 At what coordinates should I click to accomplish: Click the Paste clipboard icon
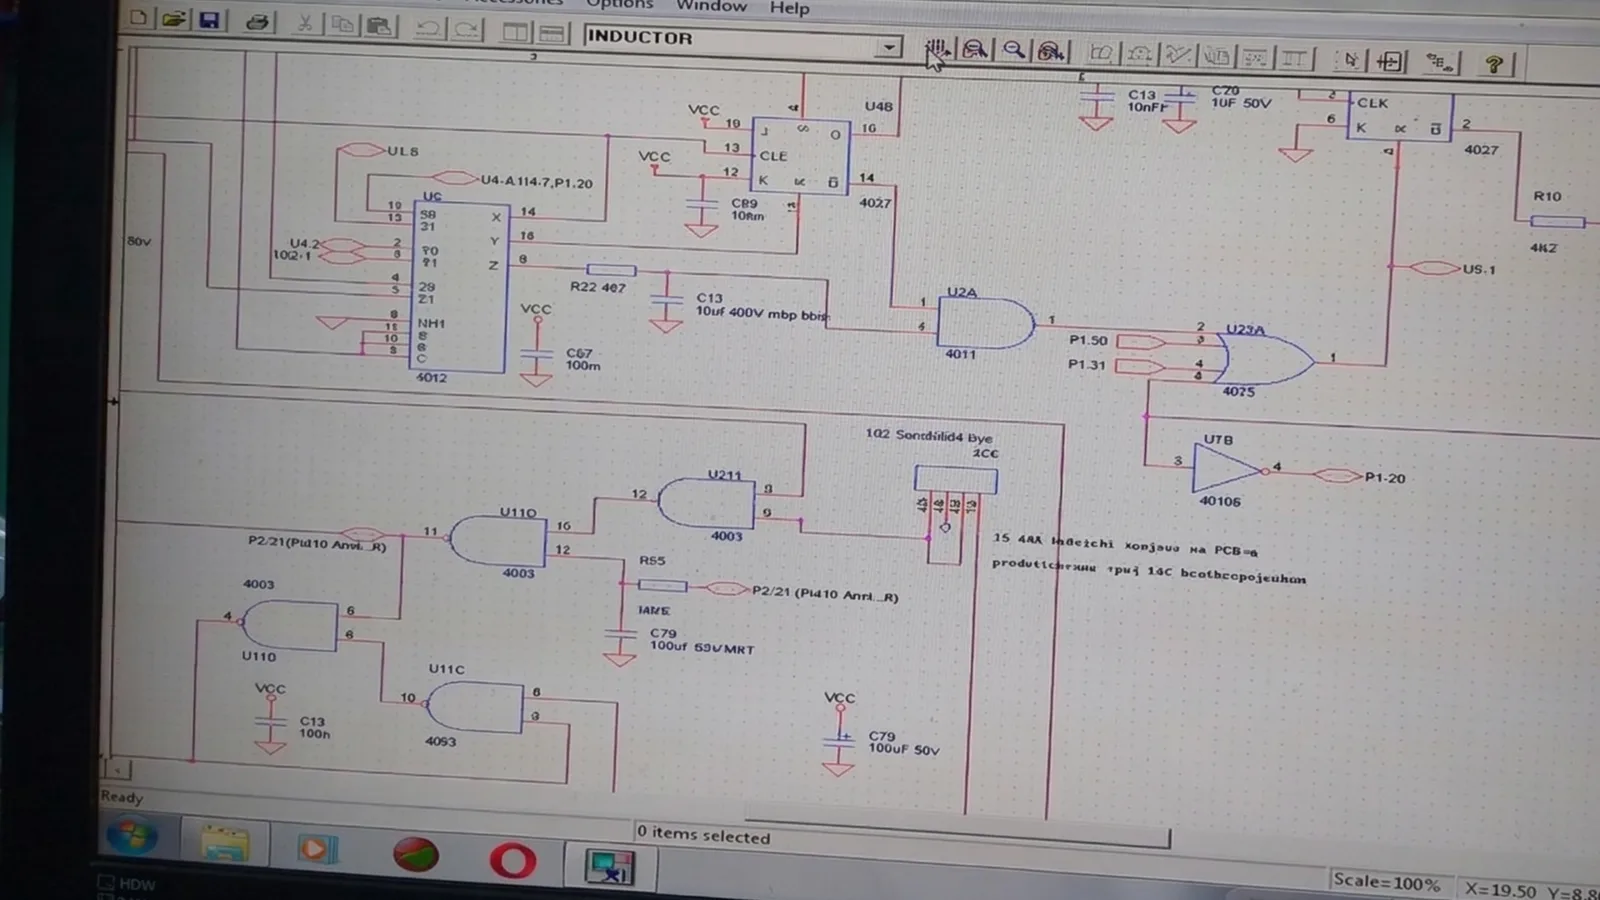pos(379,26)
